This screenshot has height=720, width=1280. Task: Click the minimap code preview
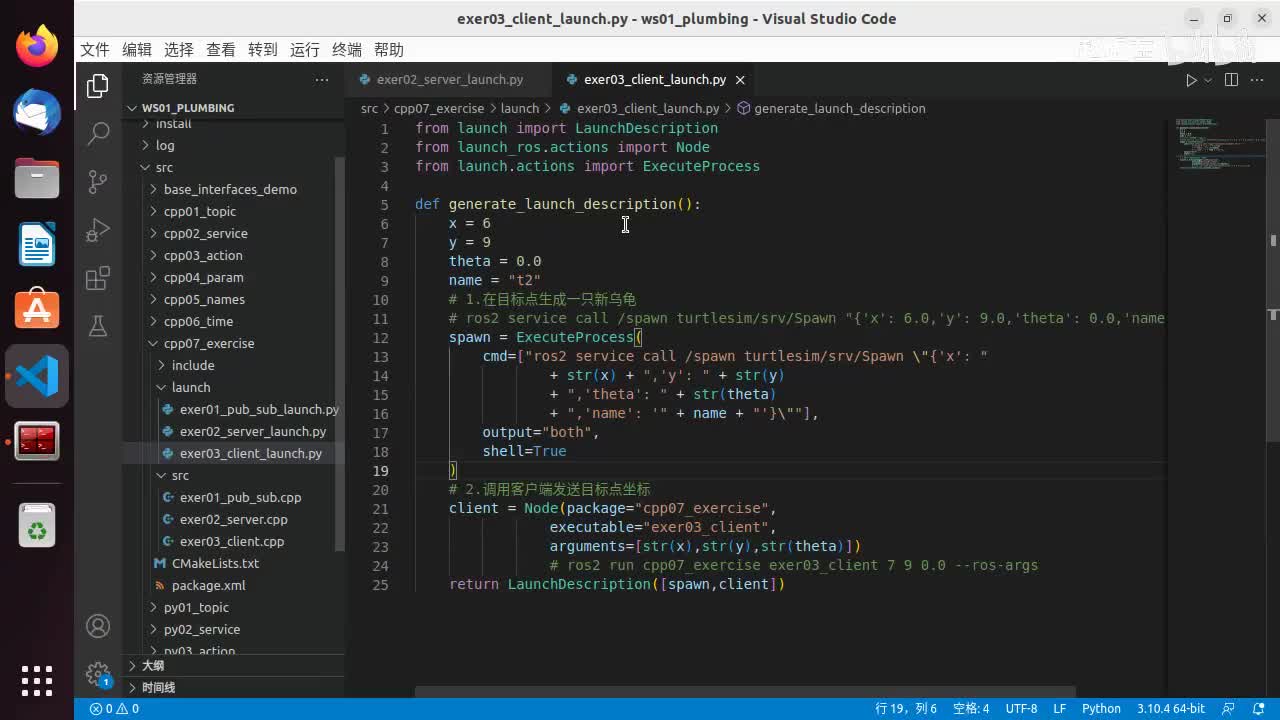tap(1212, 145)
